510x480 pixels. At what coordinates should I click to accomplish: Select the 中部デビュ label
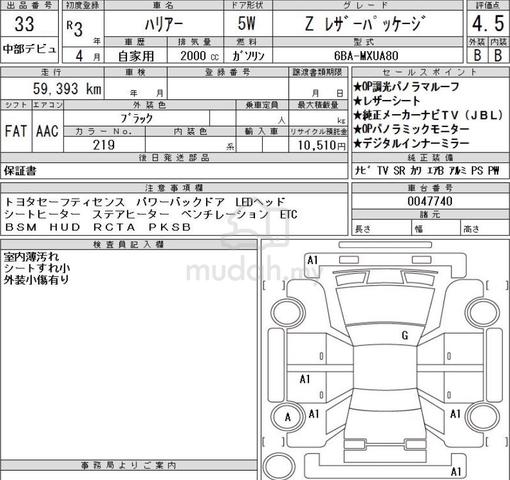pyautogui.click(x=29, y=49)
